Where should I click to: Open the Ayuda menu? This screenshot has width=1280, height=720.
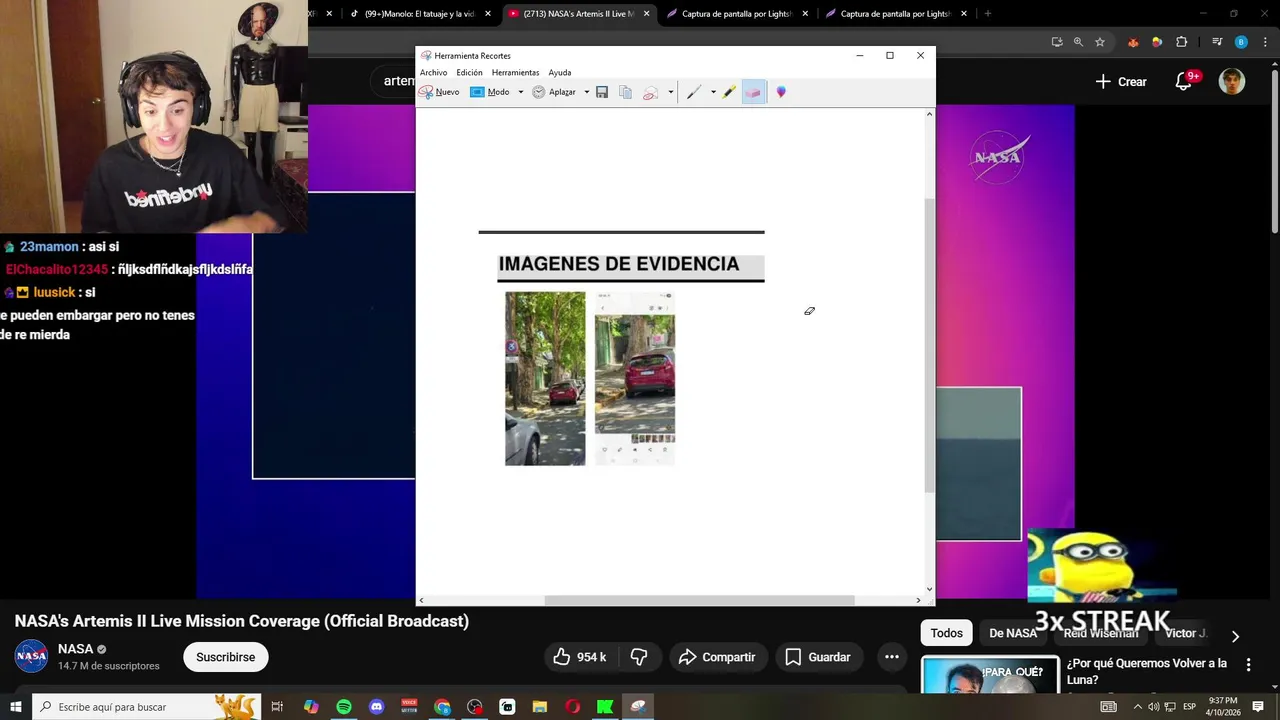(x=559, y=73)
